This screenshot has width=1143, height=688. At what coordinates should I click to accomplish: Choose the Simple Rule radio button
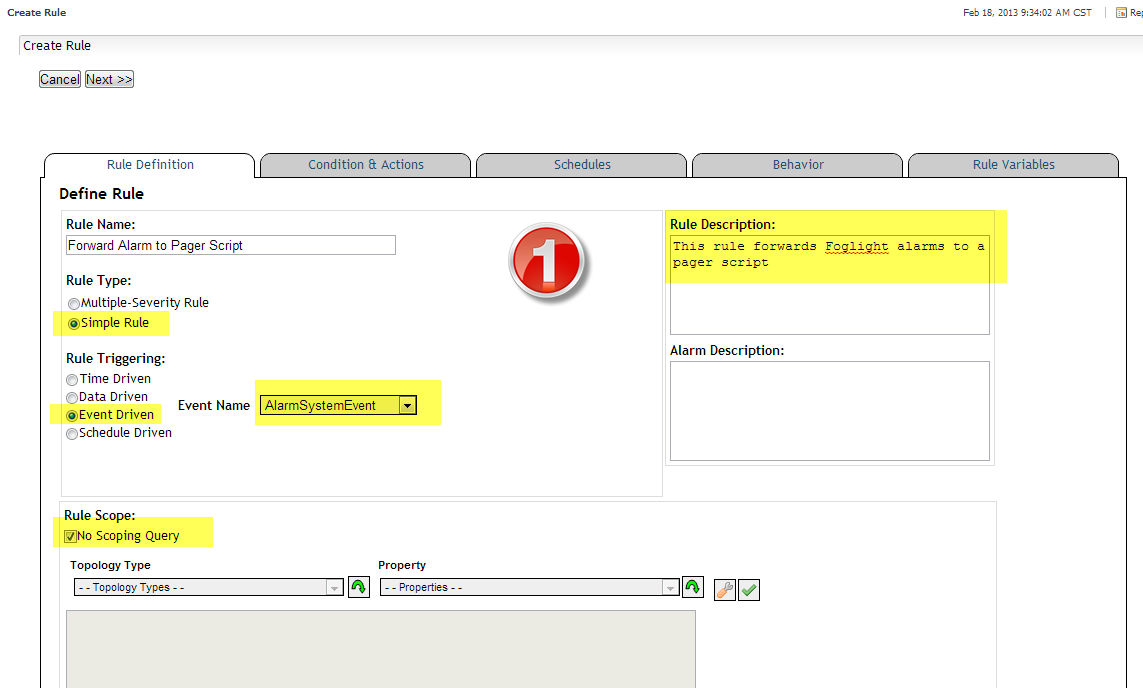click(73, 323)
